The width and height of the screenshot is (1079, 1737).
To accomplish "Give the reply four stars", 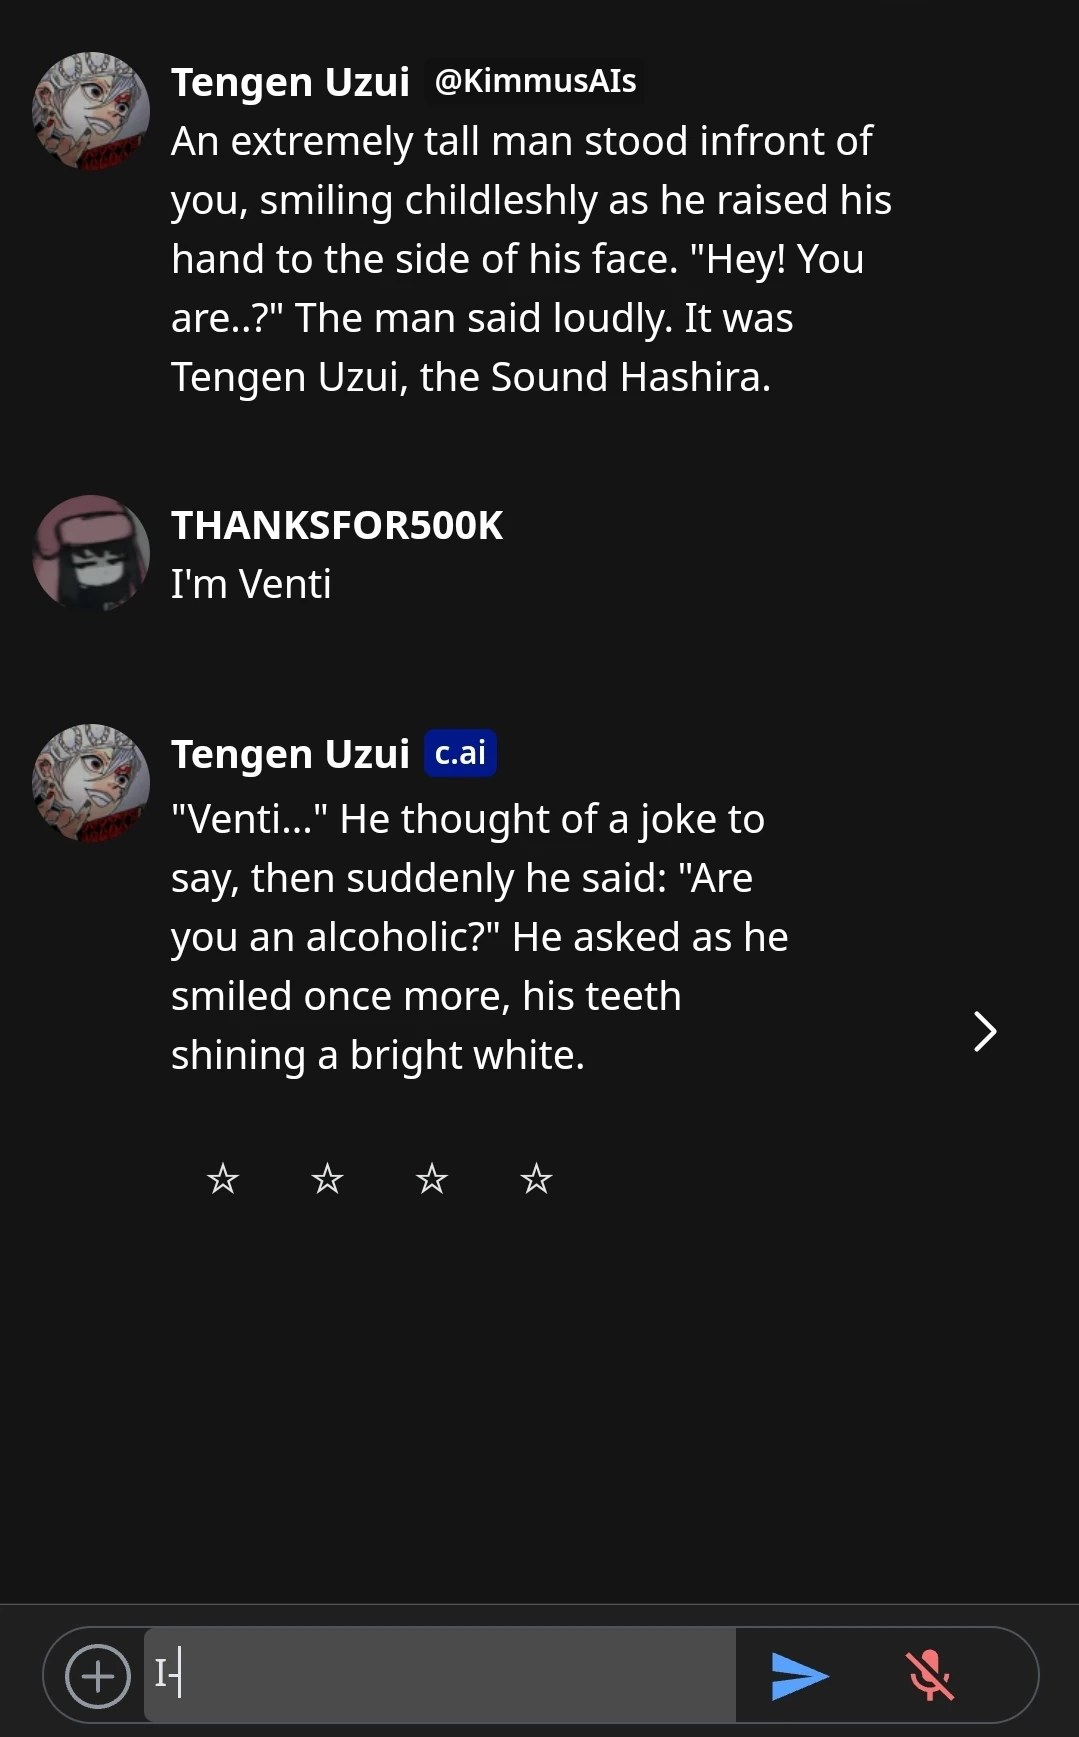I will point(536,1179).
